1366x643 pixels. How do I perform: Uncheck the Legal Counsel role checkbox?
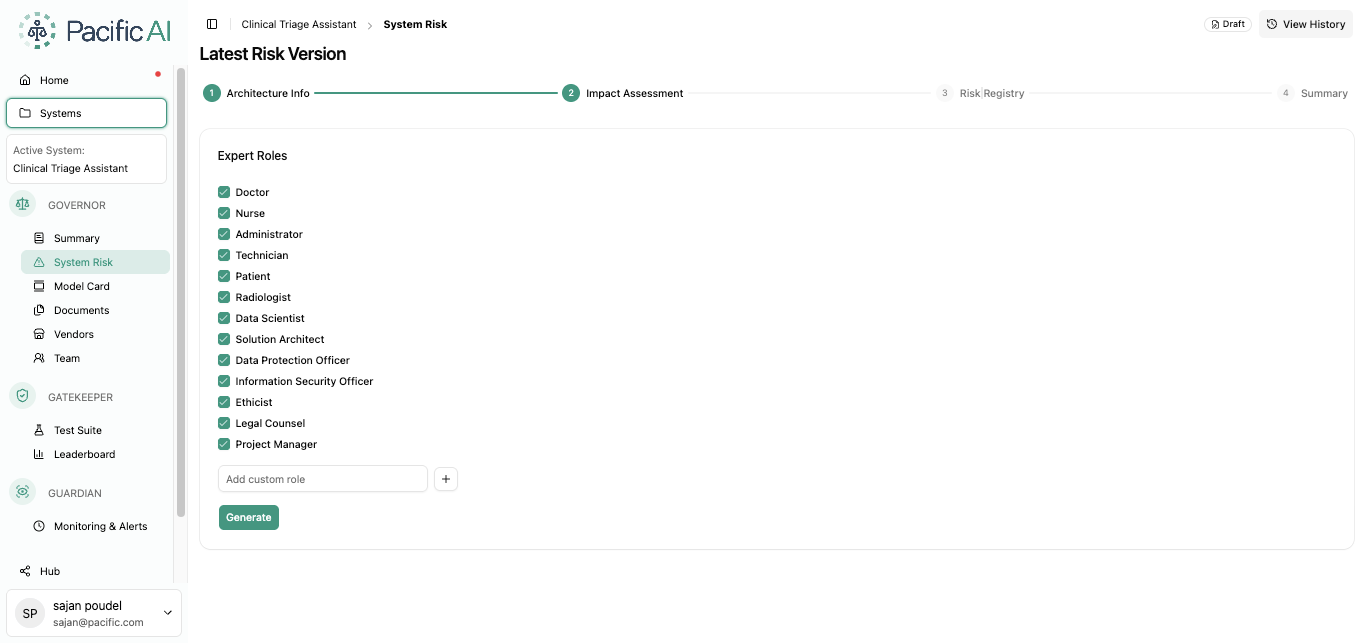tap(224, 423)
